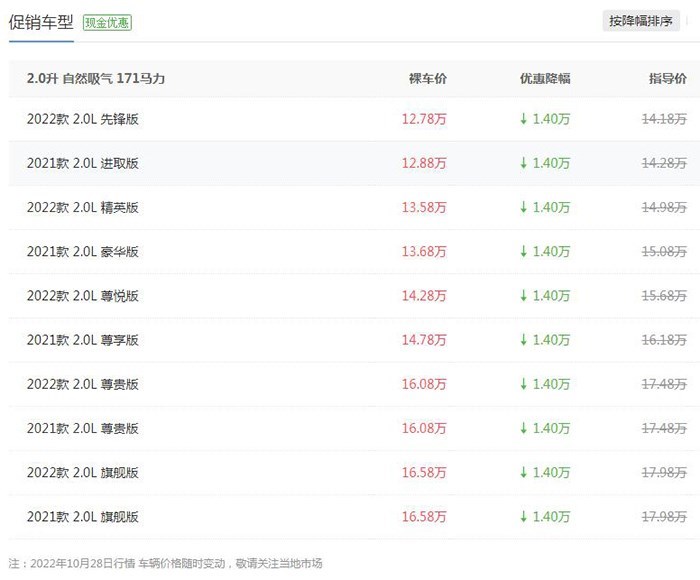This screenshot has width=700, height=580.
Task: Click the 13.58万 bare car price
Action: [424, 208]
